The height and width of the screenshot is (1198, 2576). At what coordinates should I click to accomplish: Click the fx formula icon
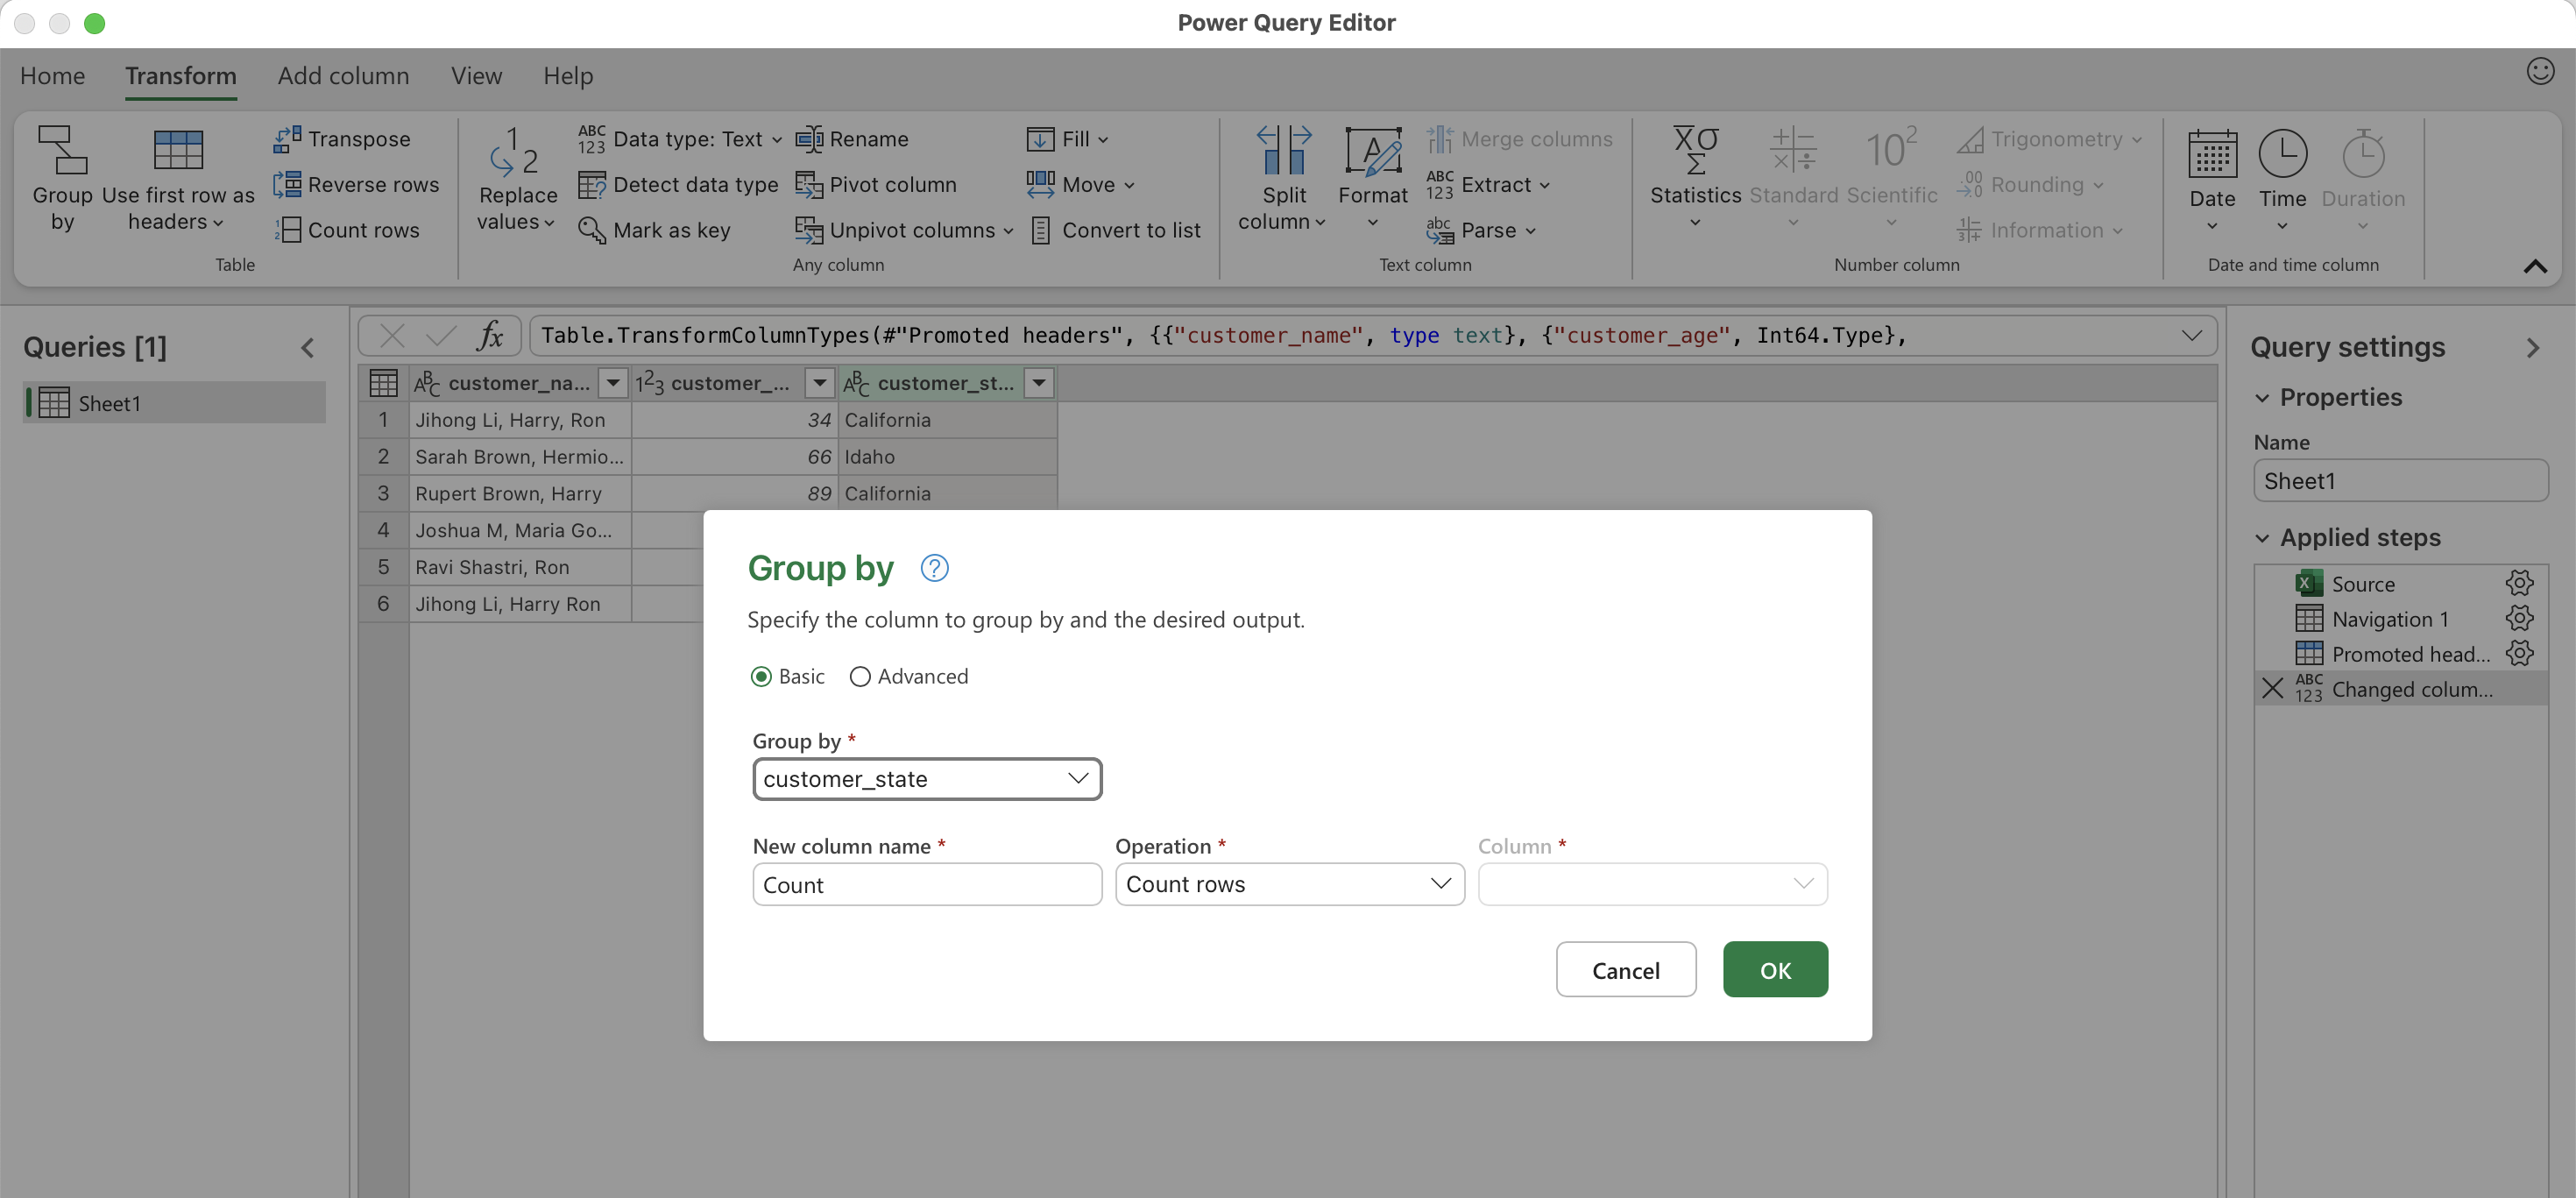490,335
